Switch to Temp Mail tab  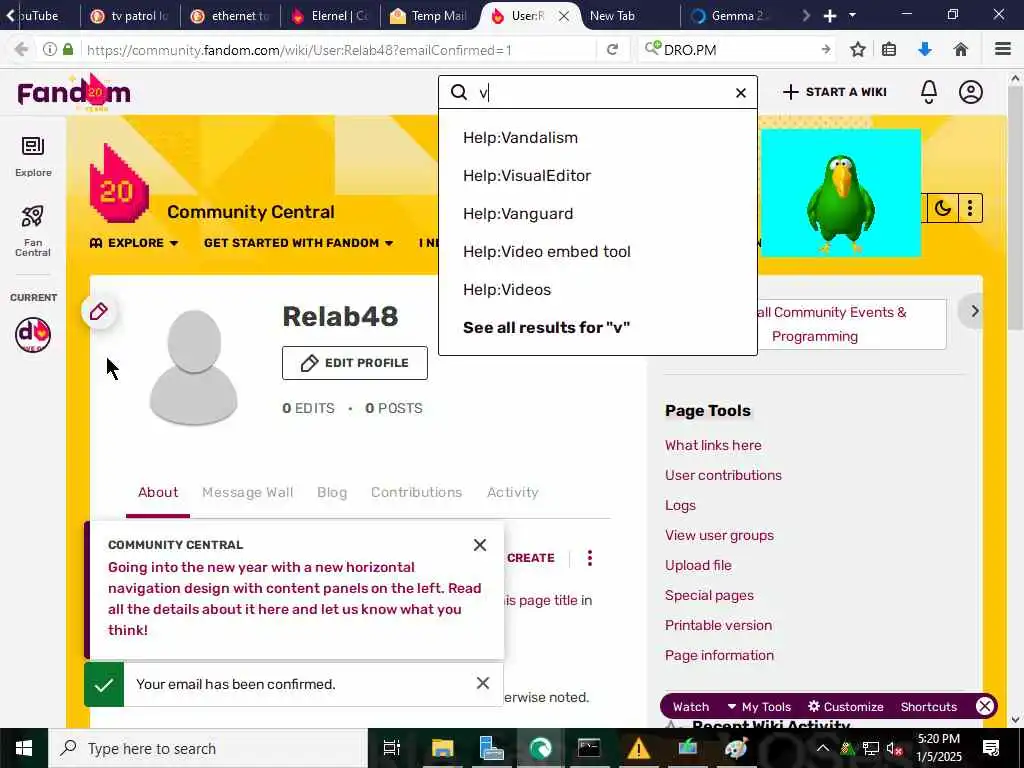click(427, 16)
